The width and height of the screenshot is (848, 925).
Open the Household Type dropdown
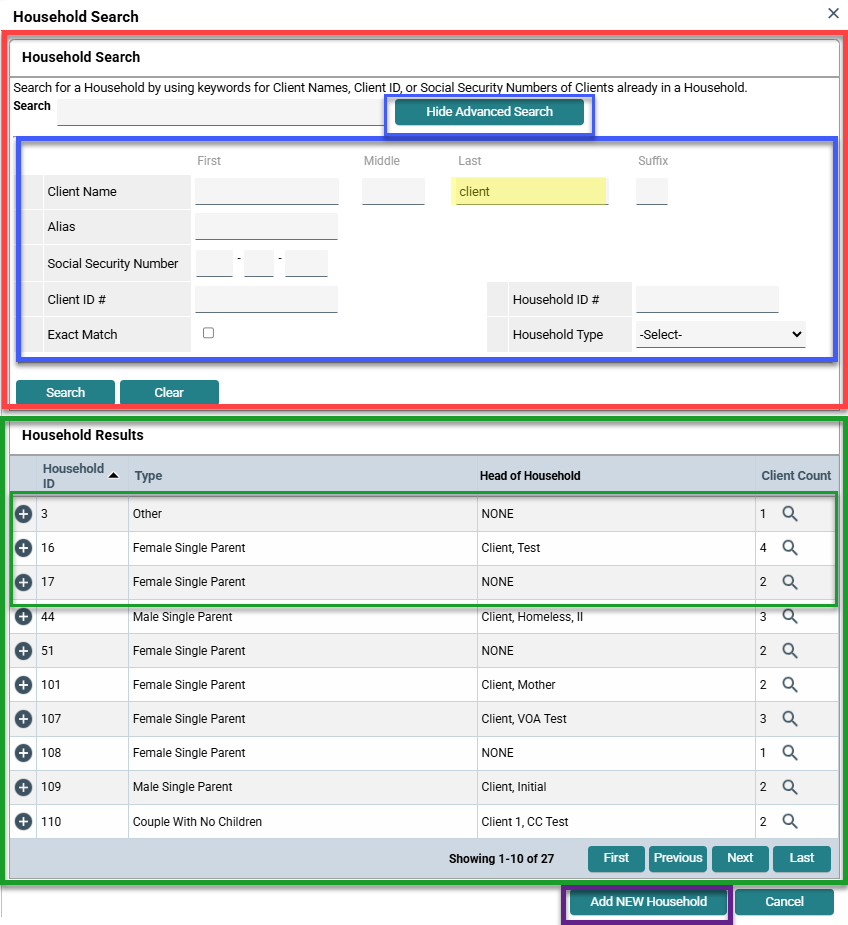[720, 335]
